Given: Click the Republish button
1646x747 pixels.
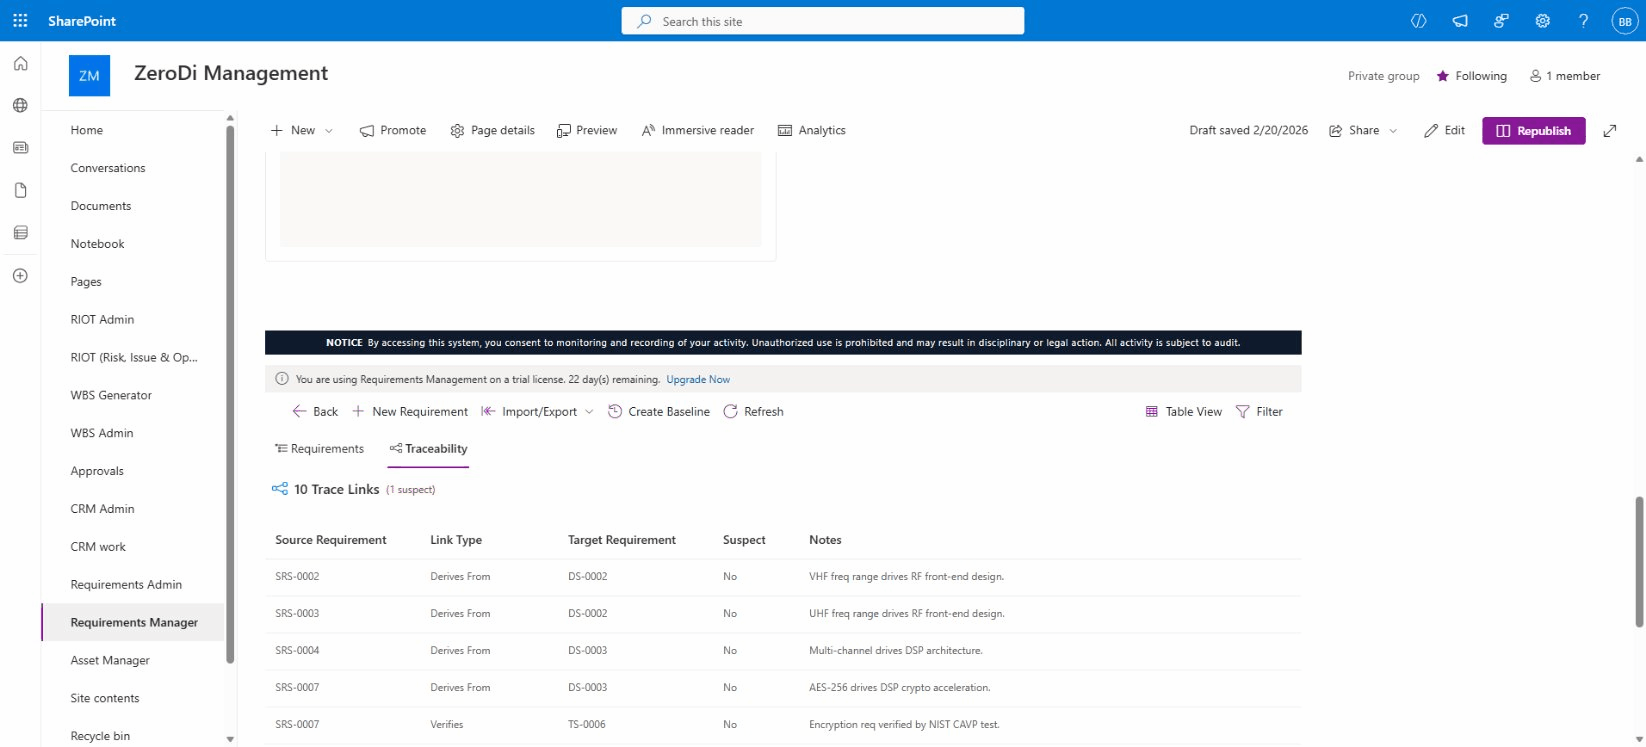Looking at the screenshot, I should coord(1533,131).
